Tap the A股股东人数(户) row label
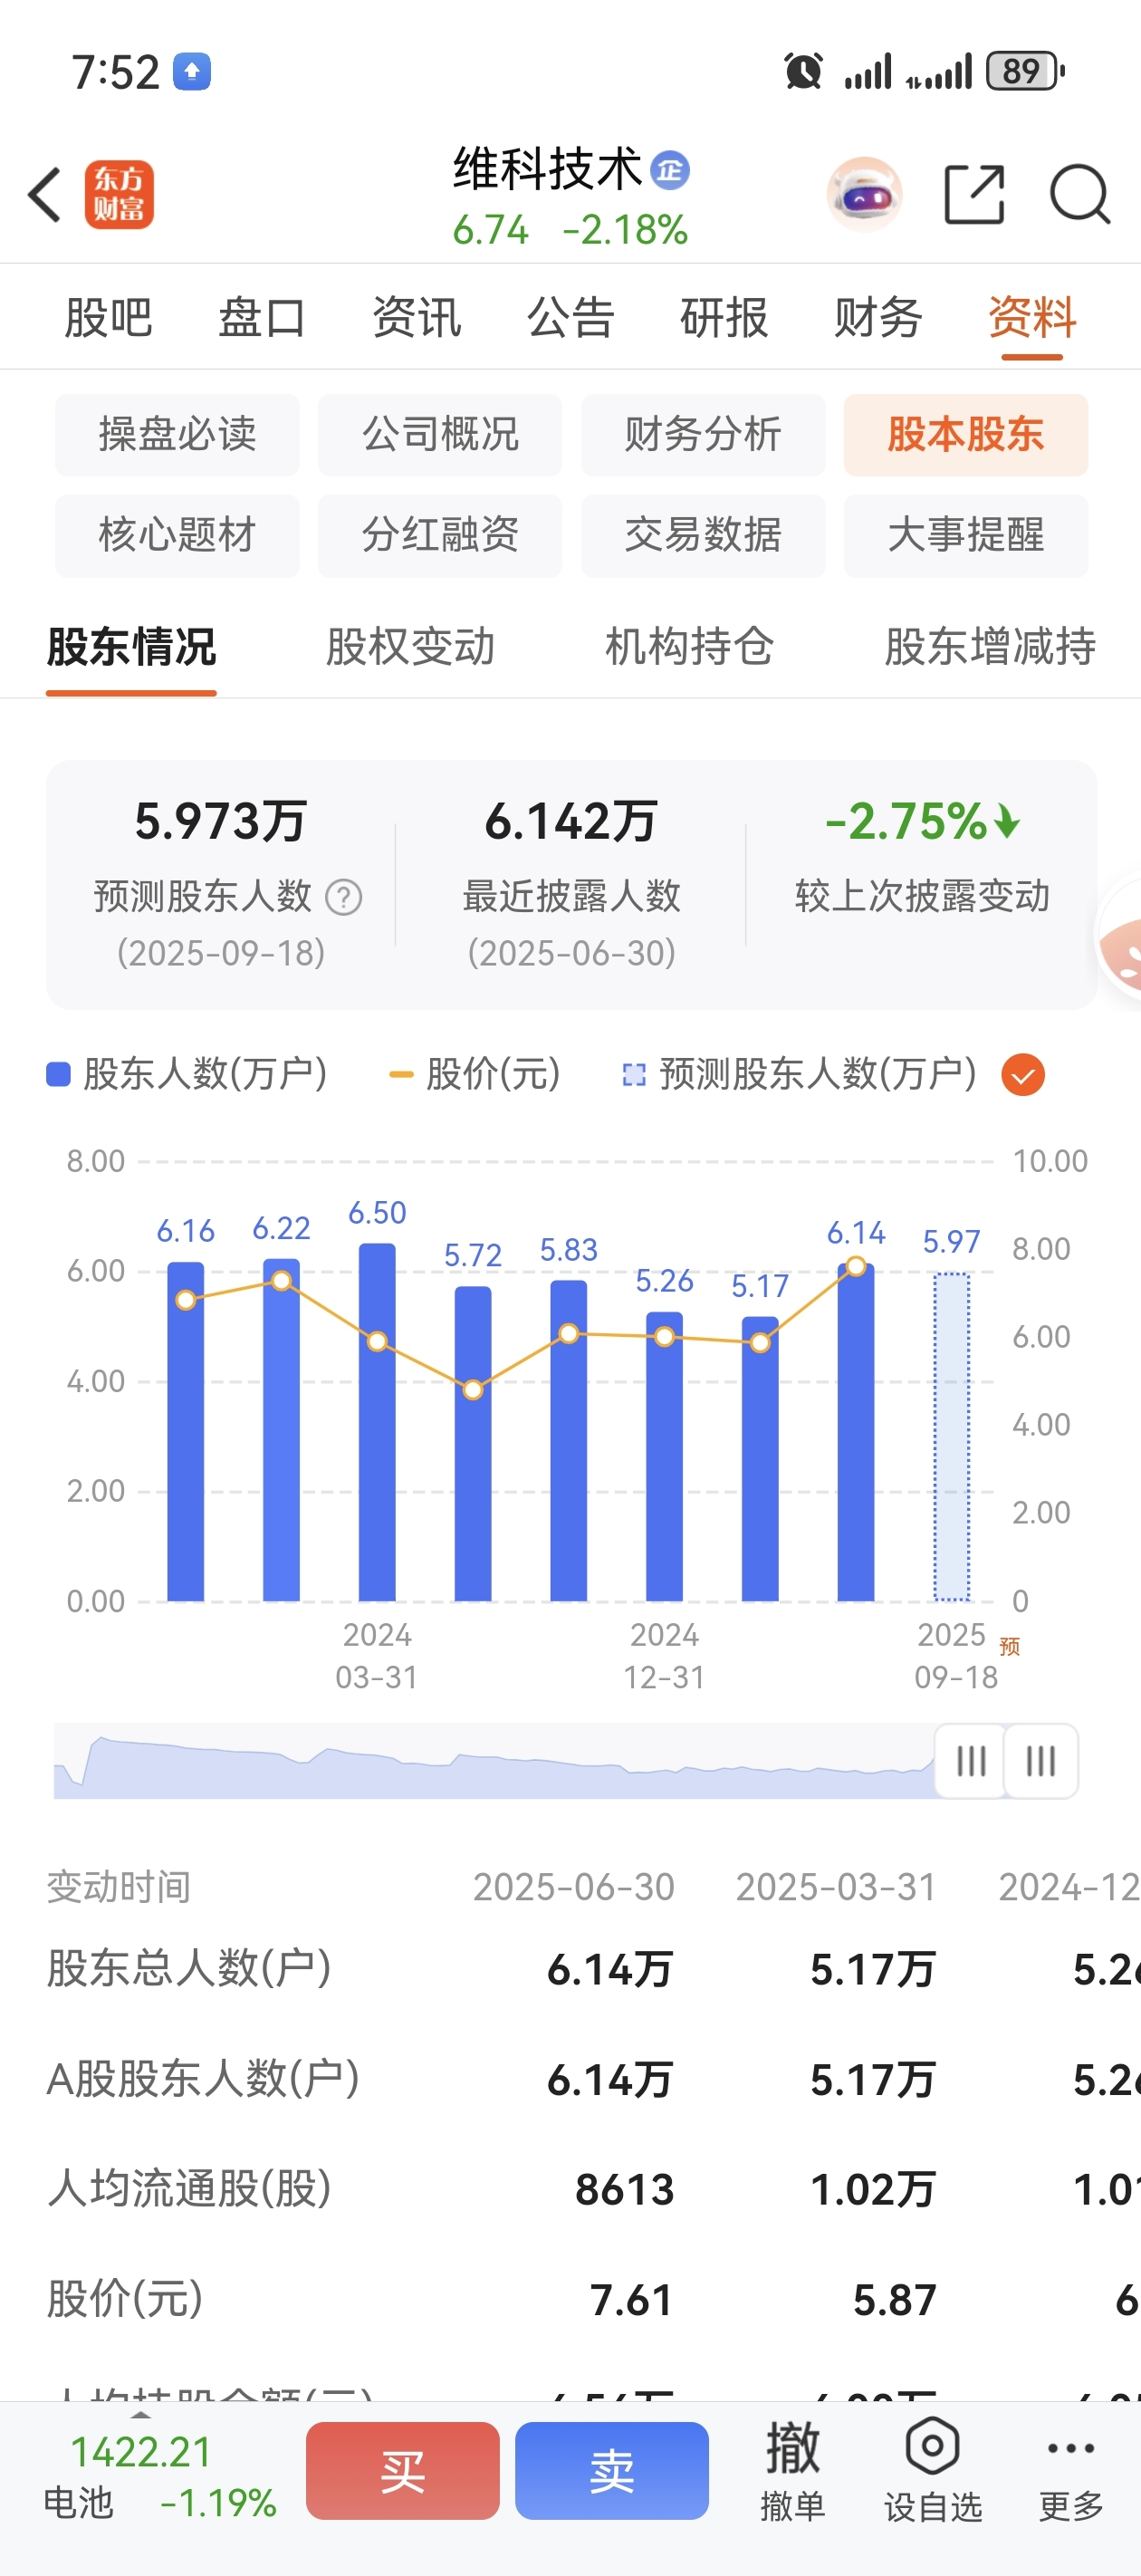Screen dimensions: 1141x2576 pyautogui.click(x=203, y=2079)
